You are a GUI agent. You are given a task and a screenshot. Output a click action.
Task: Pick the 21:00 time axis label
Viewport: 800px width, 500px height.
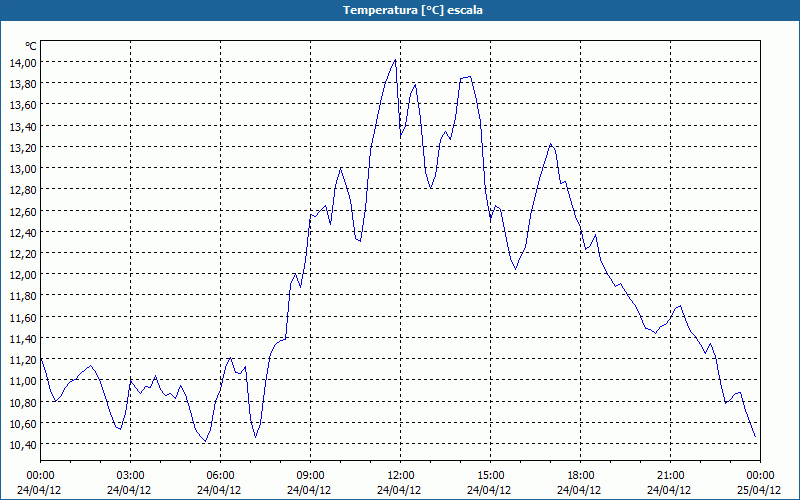[670, 476]
